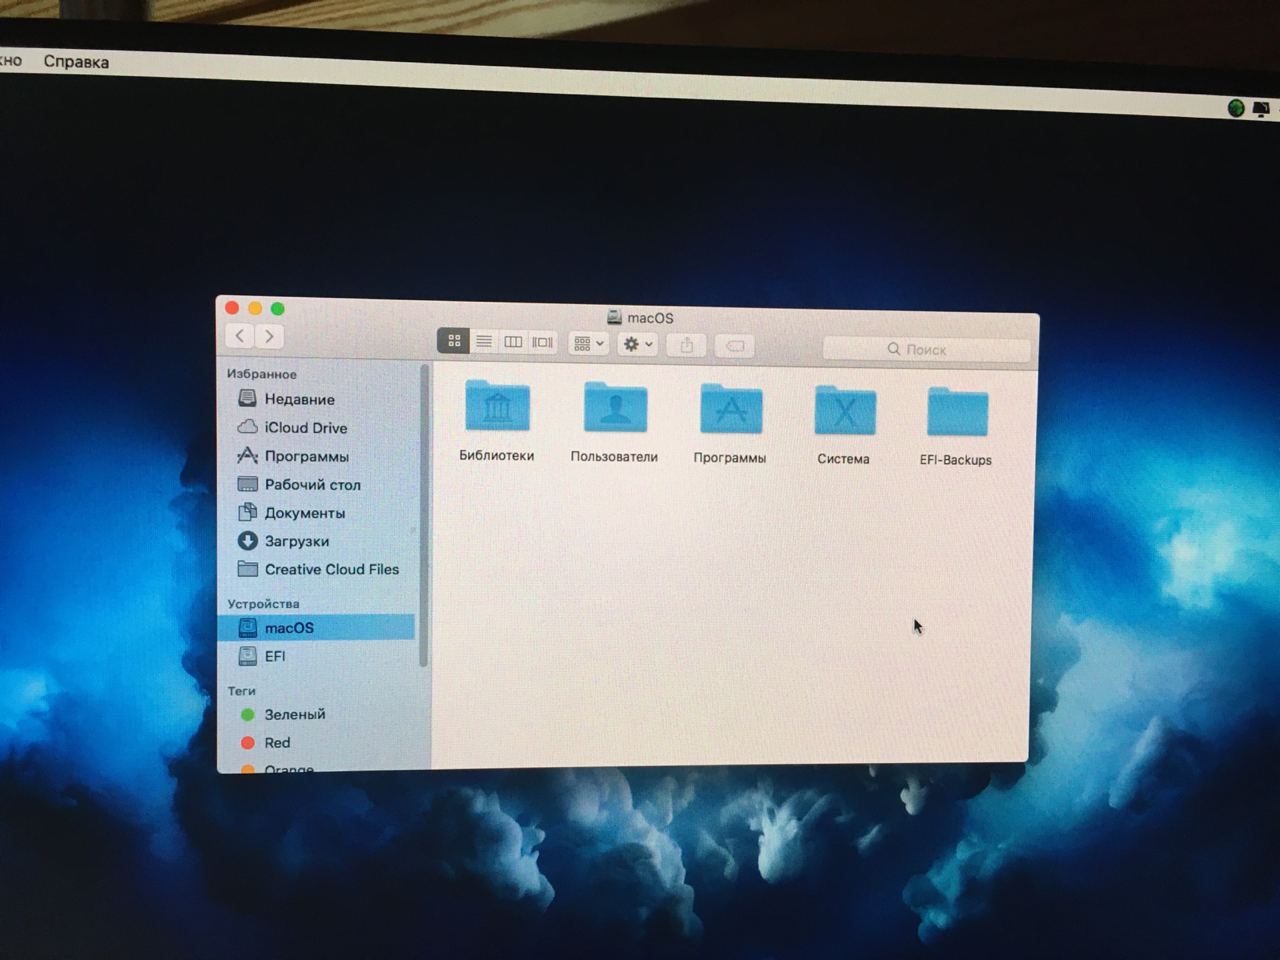The height and width of the screenshot is (960, 1280).
Task: Switch to list view
Action: tap(483, 341)
